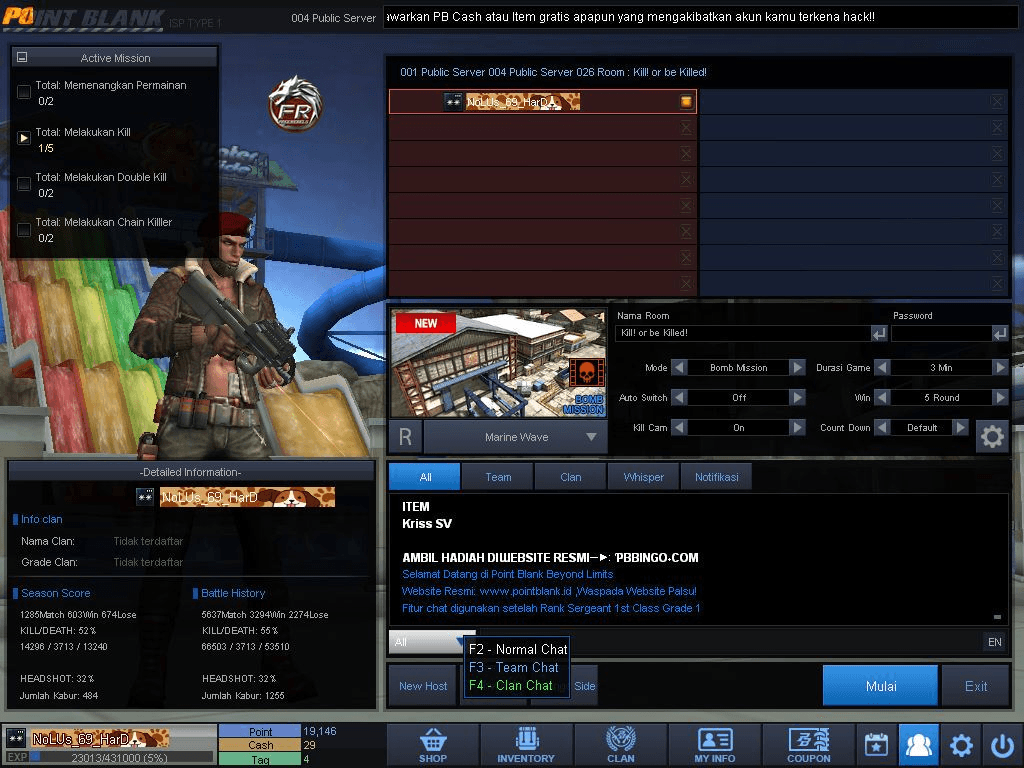Open the MY INFO card icon

tap(714, 744)
